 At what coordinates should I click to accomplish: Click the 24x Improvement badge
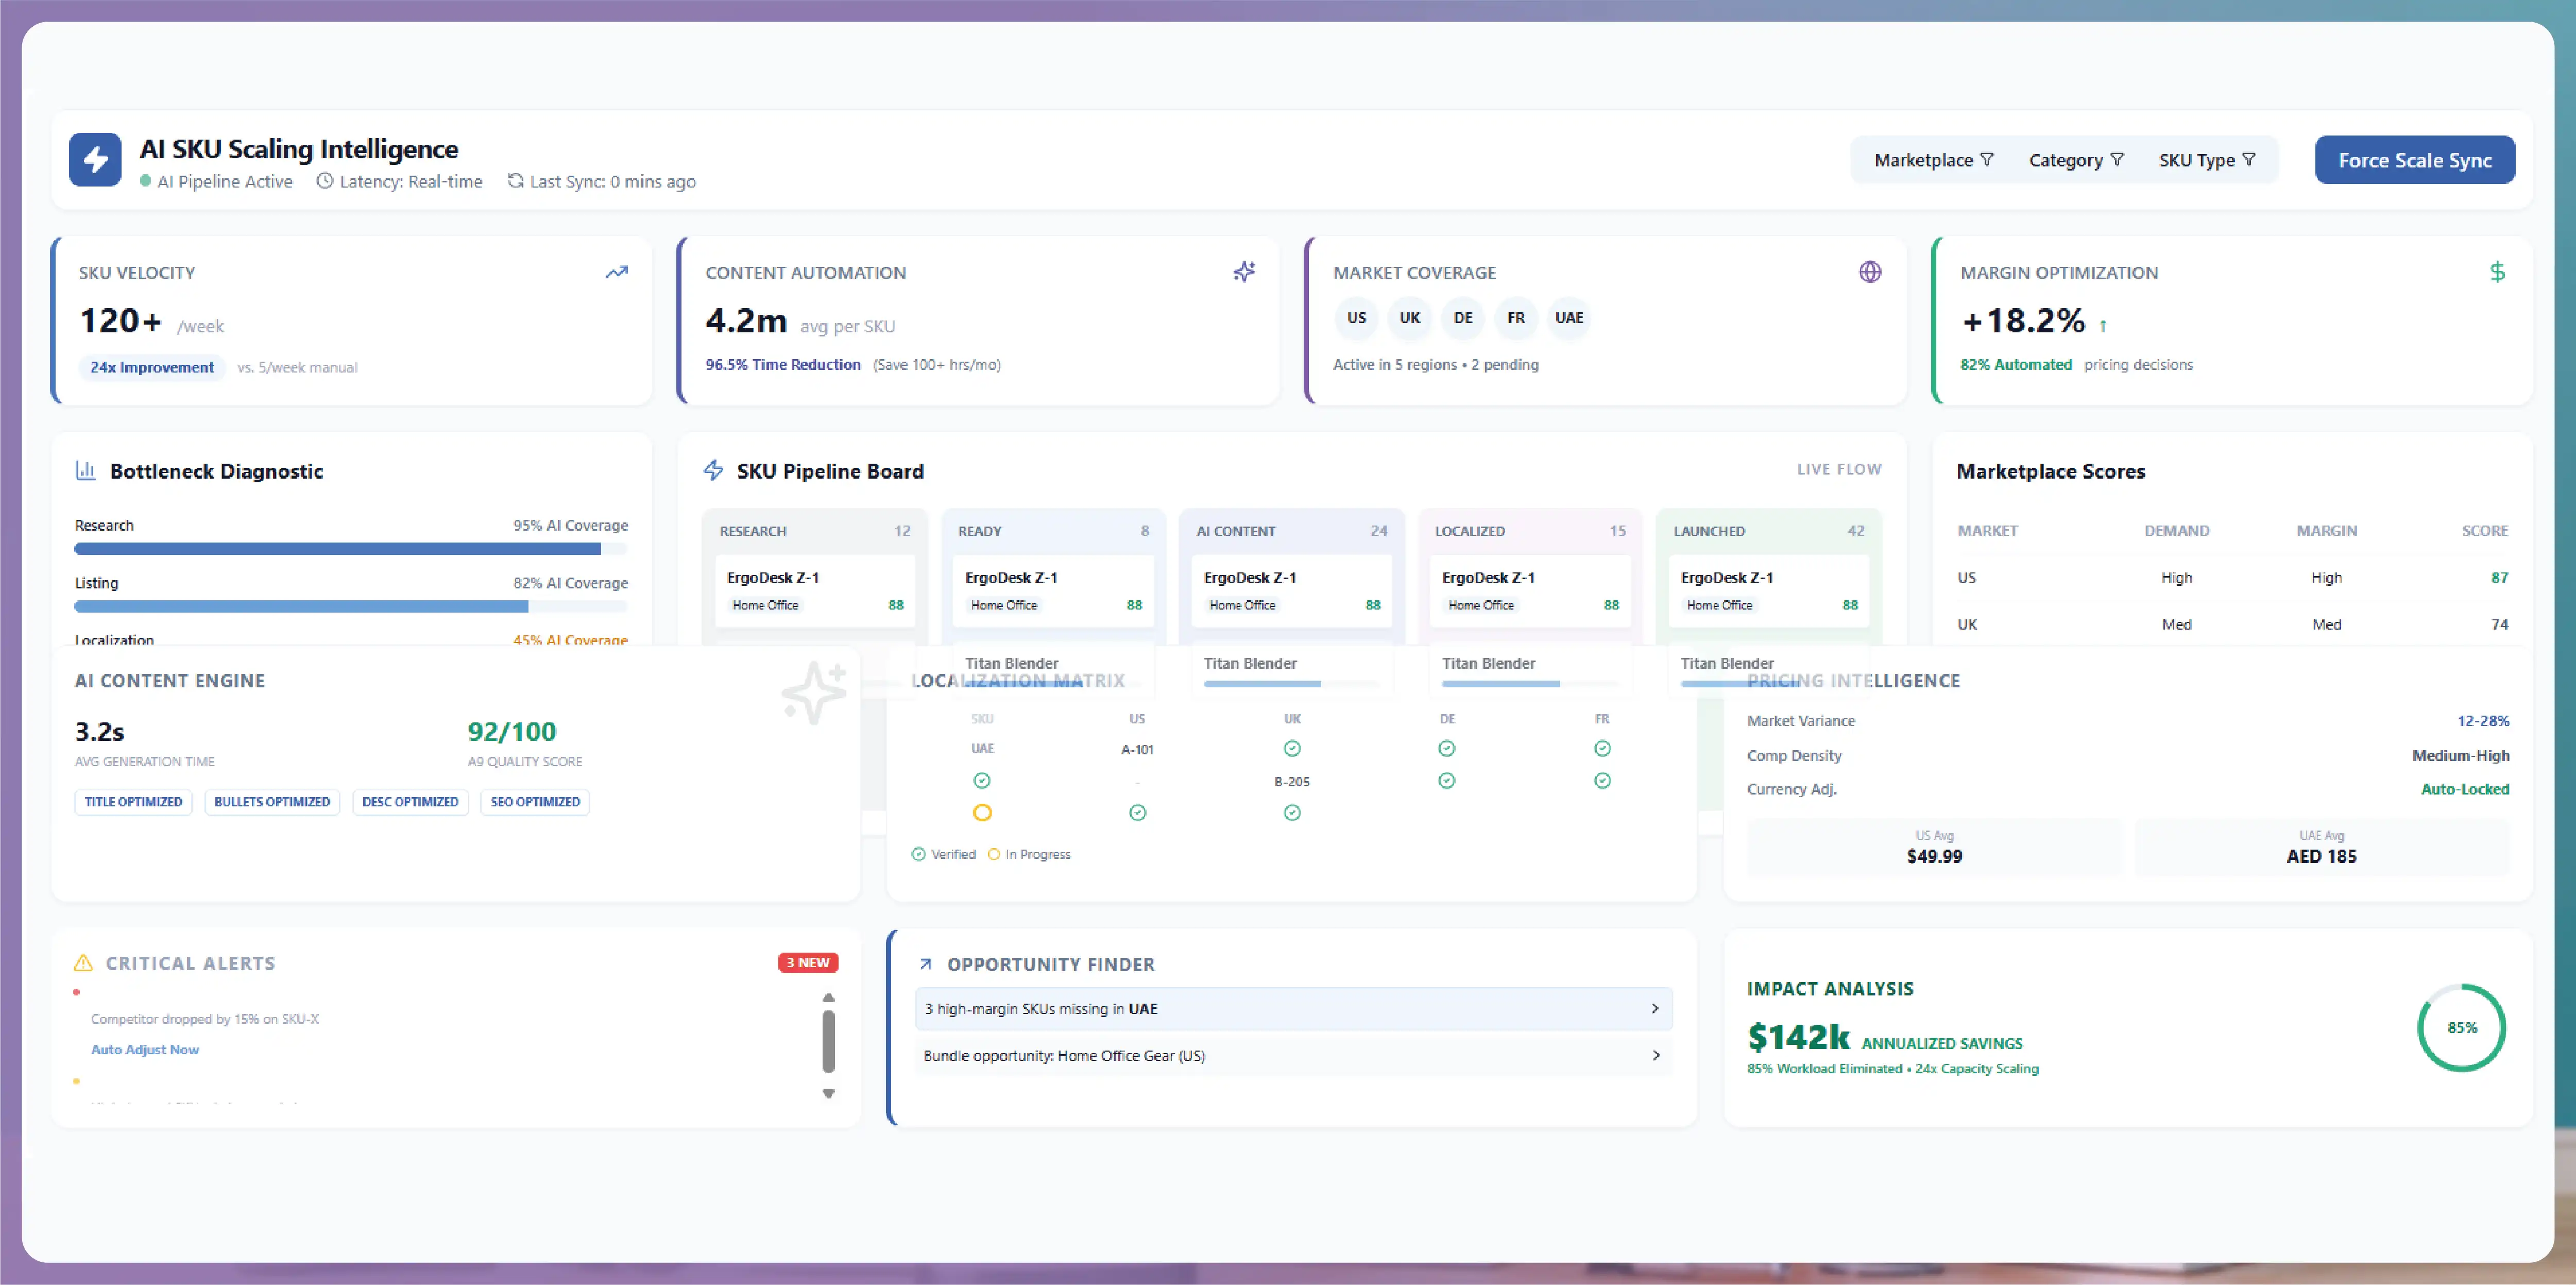tap(152, 367)
